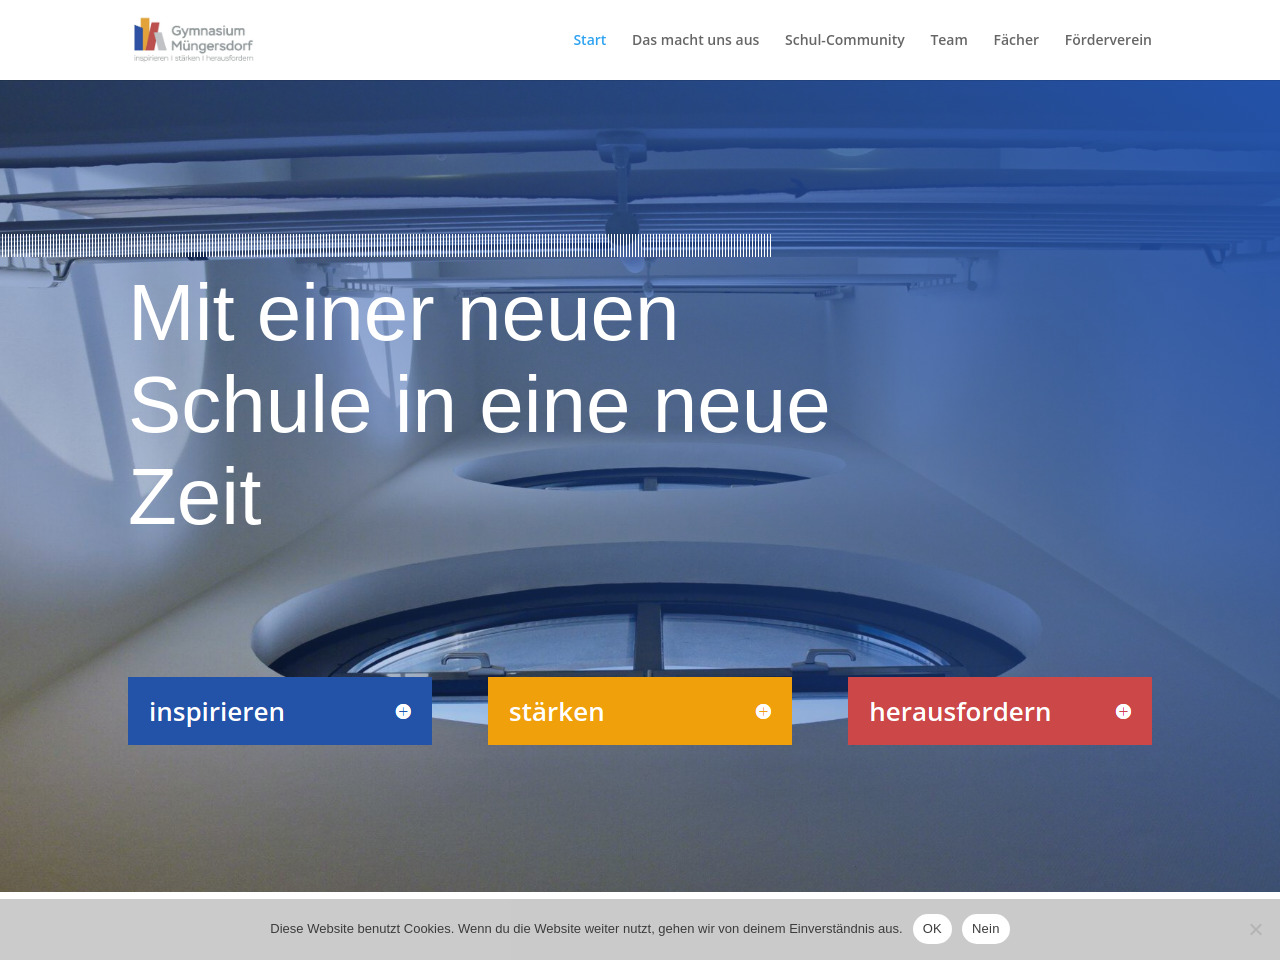Click the Gymnasium Müngersdorf logo
Image resolution: width=1280 pixels, height=960 pixels.
(x=193, y=40)
